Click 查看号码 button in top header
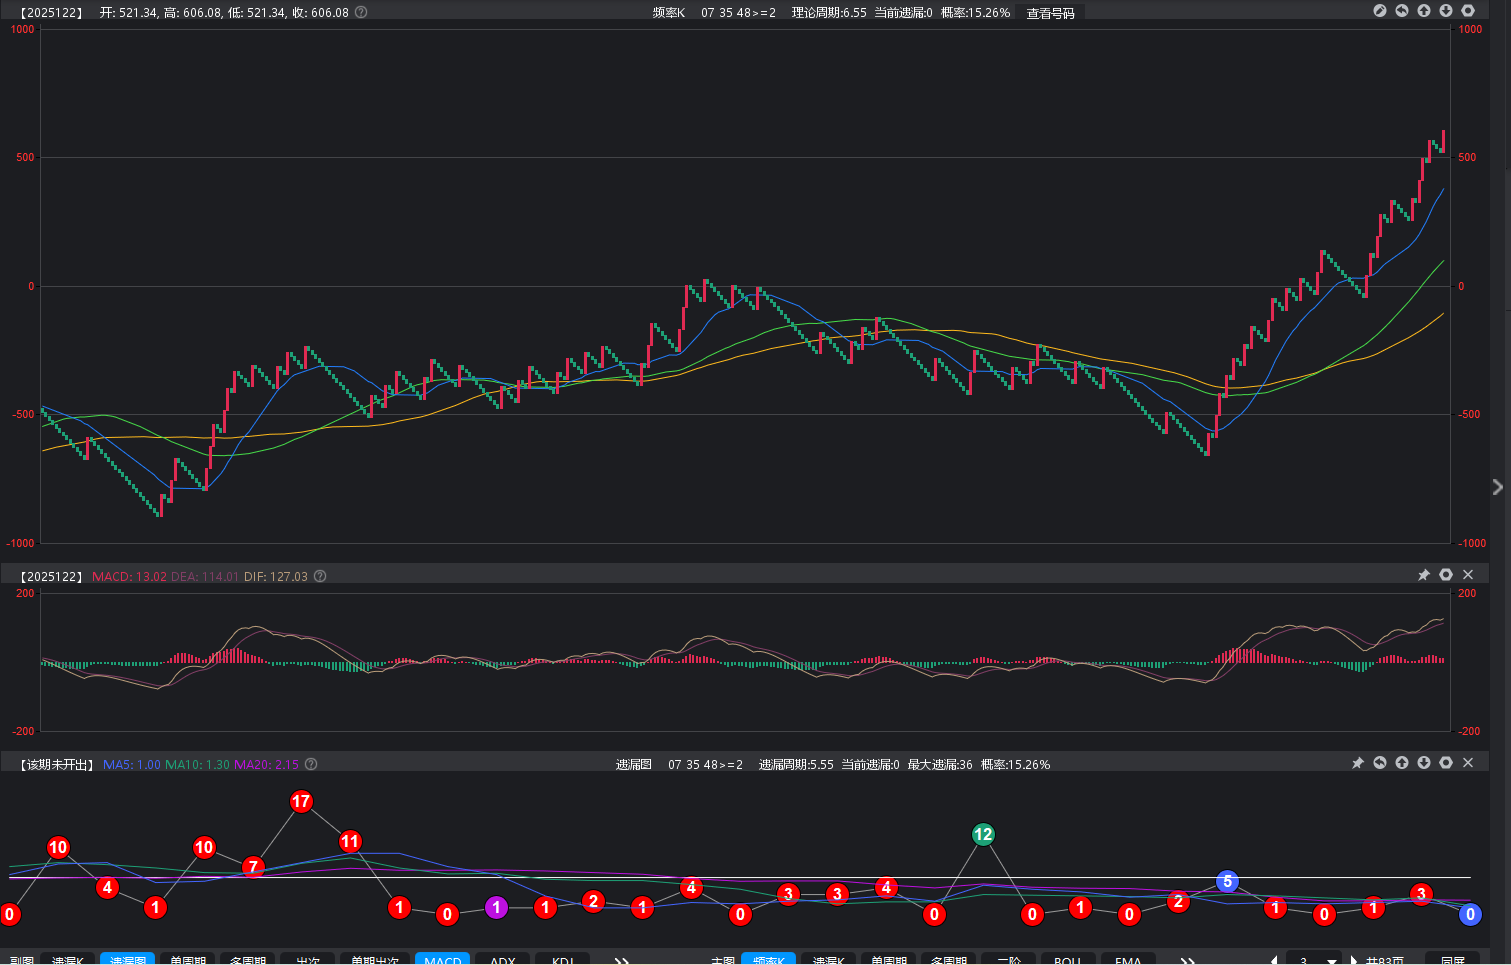The image size is (1511, 965). pyautogui.click(x=1050, y=13)
